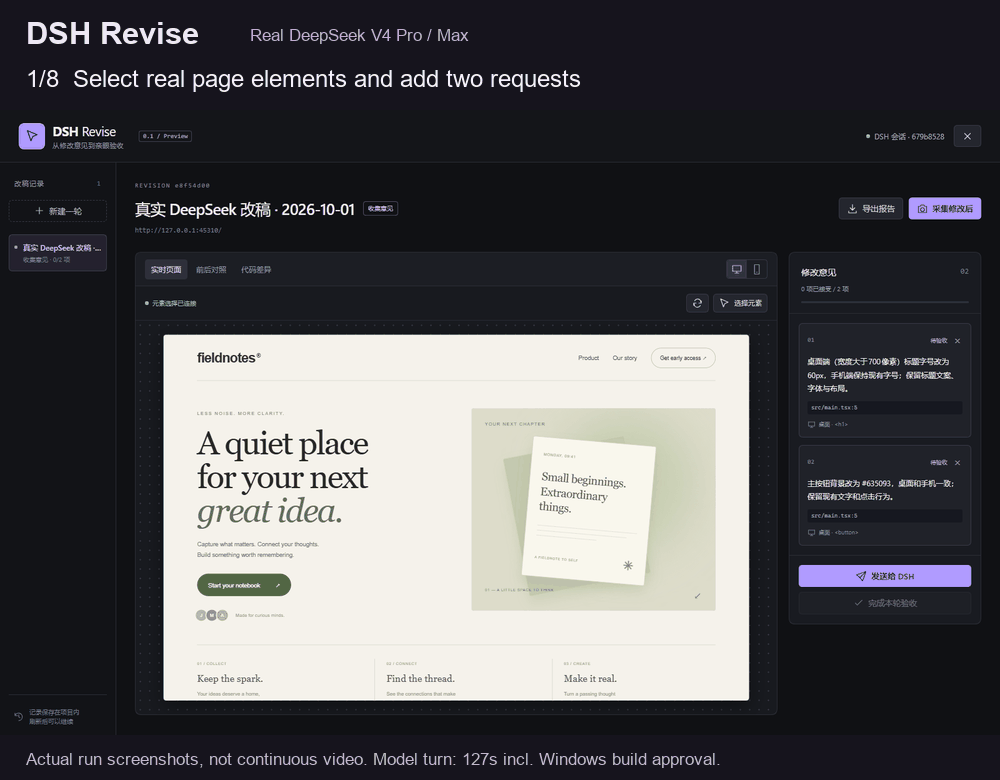This screenshot has height=780, width=1000.
Task: Click the 收集意见 status badge near title
Action: click(x=381, y=209)
